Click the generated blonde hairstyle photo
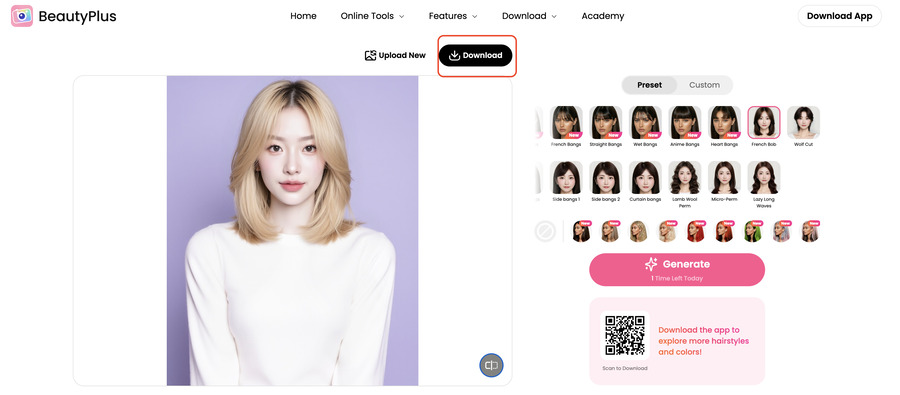Image resolution: width=900 pixels, height=395 pixels. pyautogui.click(x=292, y=230)
